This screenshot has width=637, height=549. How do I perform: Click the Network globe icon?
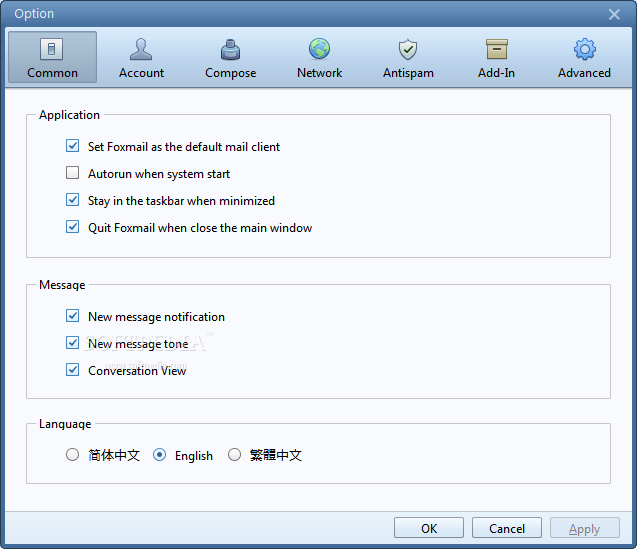coord(319,49)
